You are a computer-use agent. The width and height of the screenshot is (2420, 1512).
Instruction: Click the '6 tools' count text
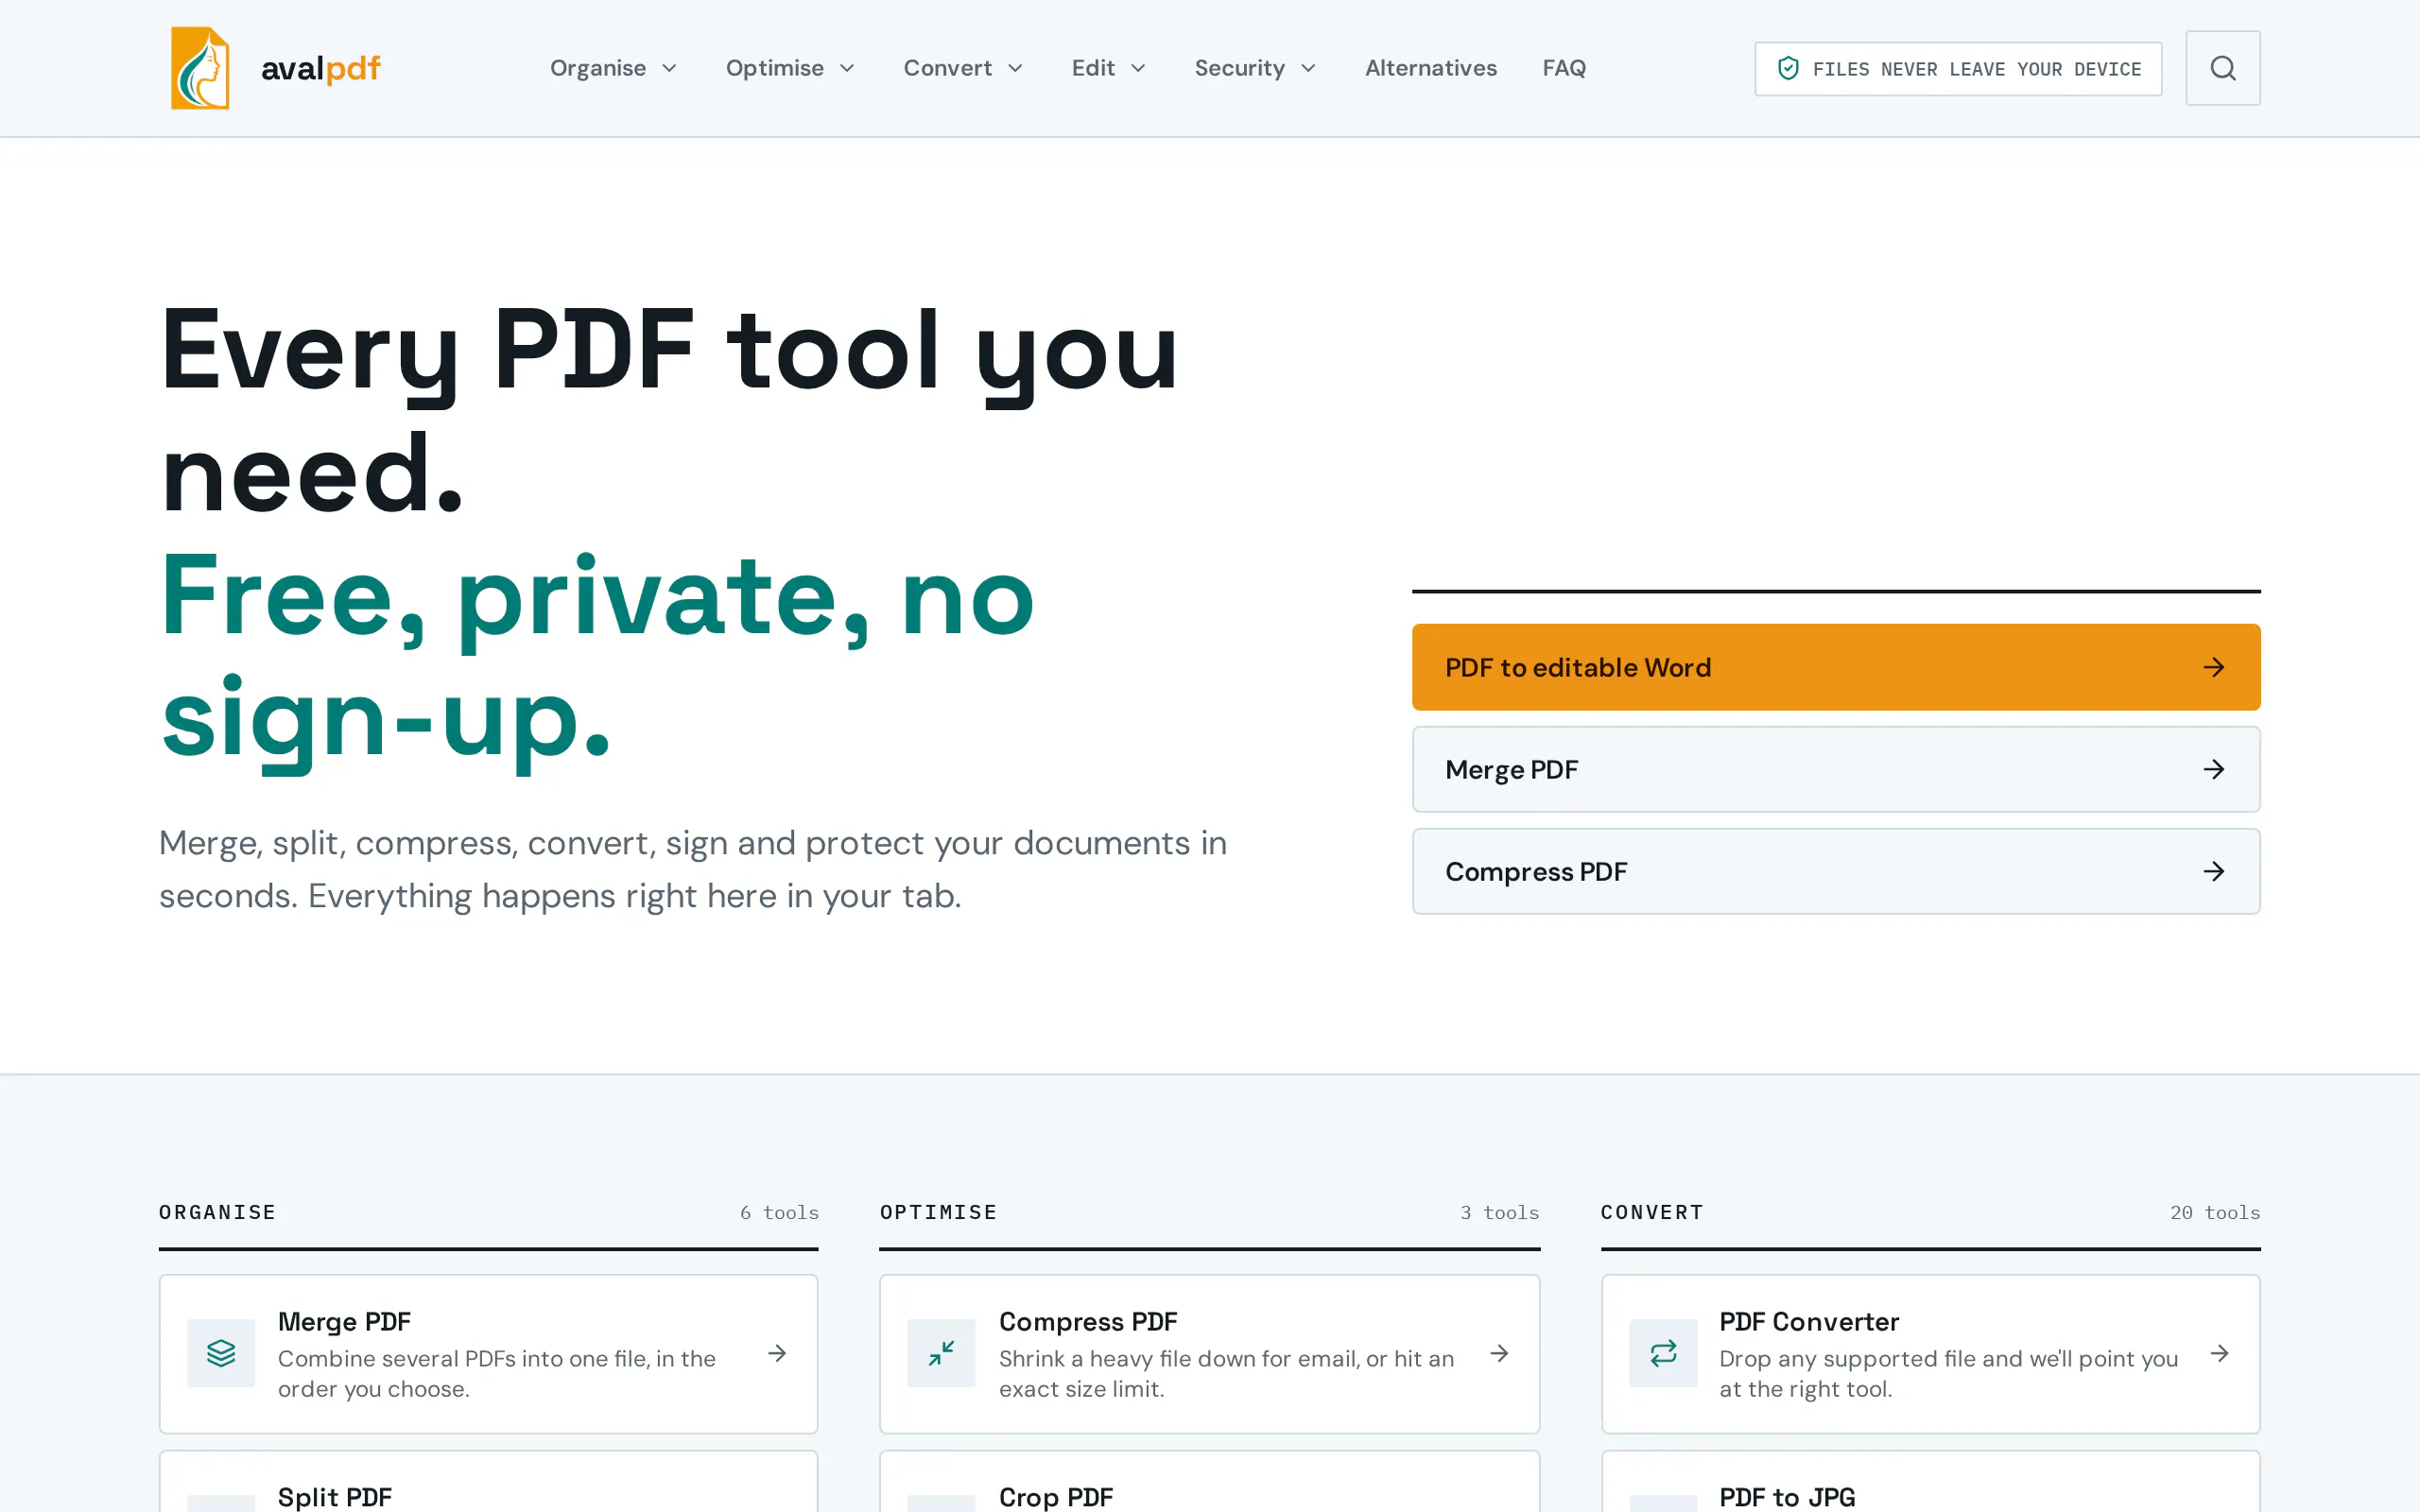tap(779, 1212)
